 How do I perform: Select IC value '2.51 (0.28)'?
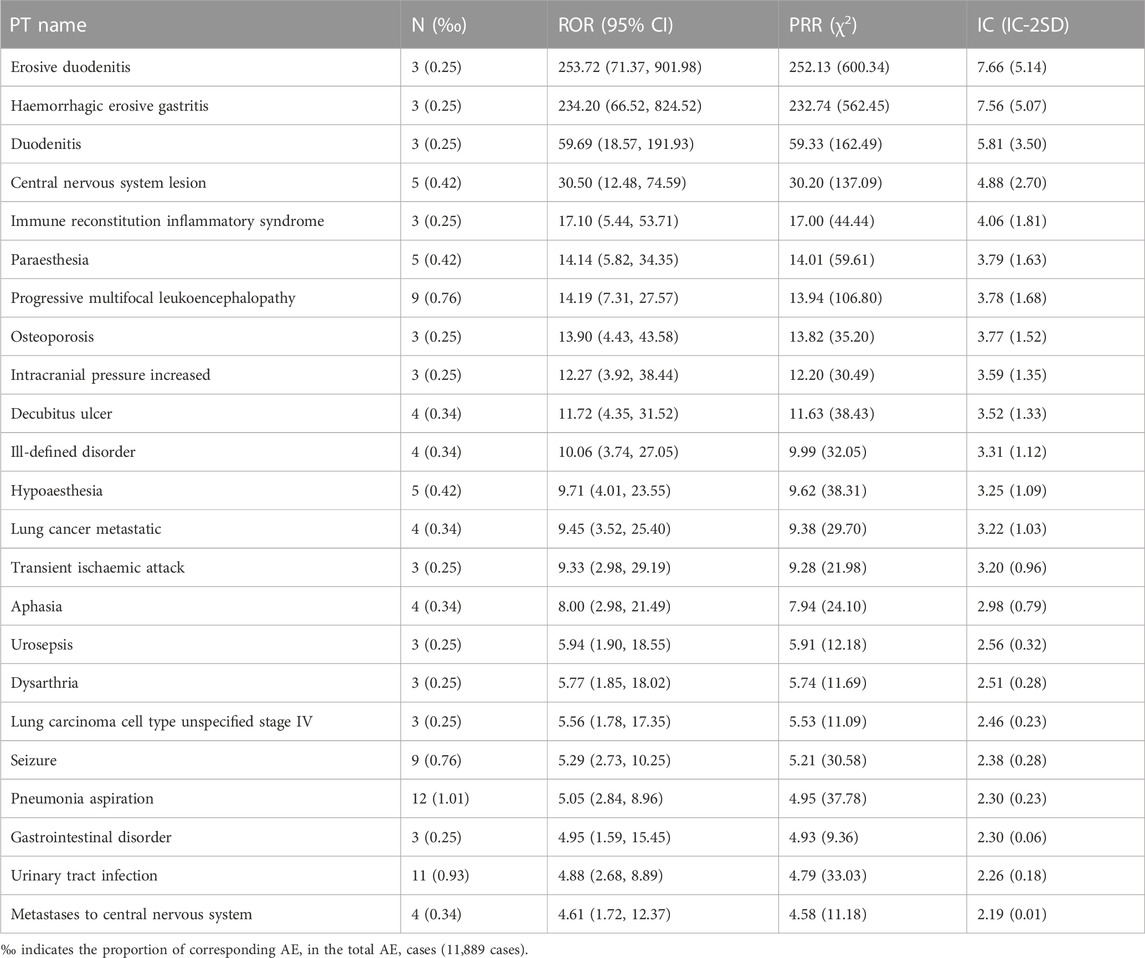click(1011, 683)
